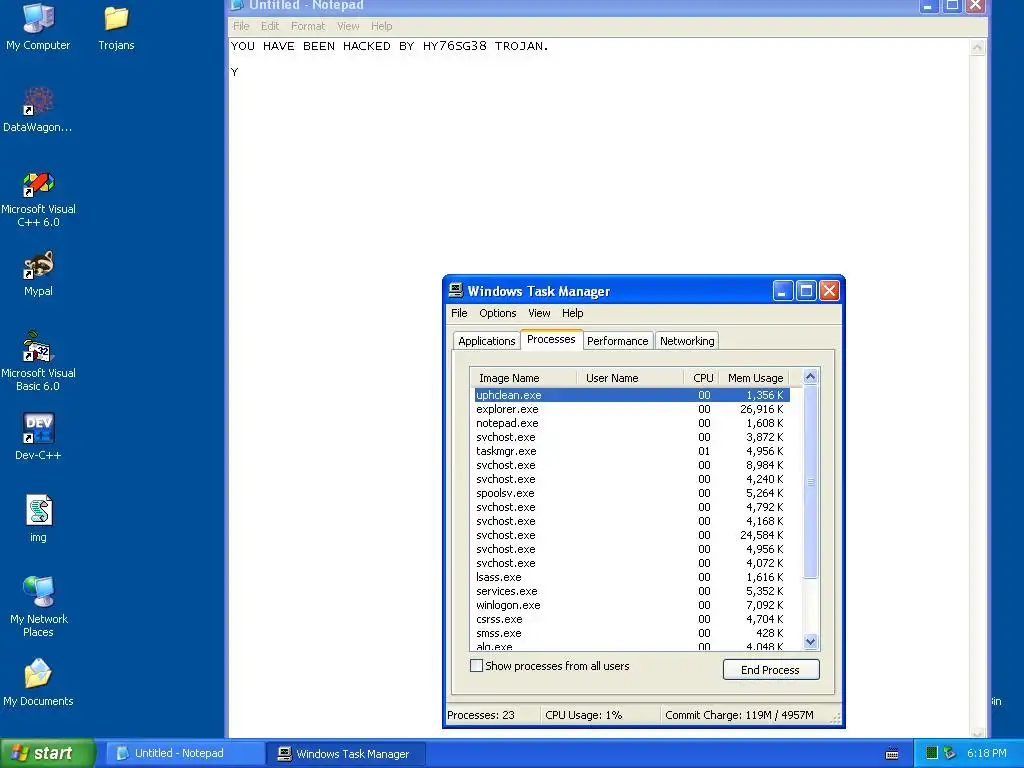Screen dimensions: 1024x768
Task: Open Notepad Edit menu
Action: pyautogui.click(x=269, y=26)
